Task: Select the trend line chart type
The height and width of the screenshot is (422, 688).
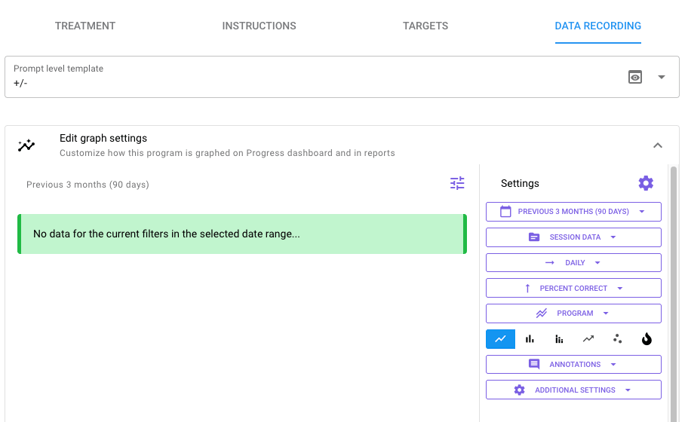Action: tap(588, 339)
